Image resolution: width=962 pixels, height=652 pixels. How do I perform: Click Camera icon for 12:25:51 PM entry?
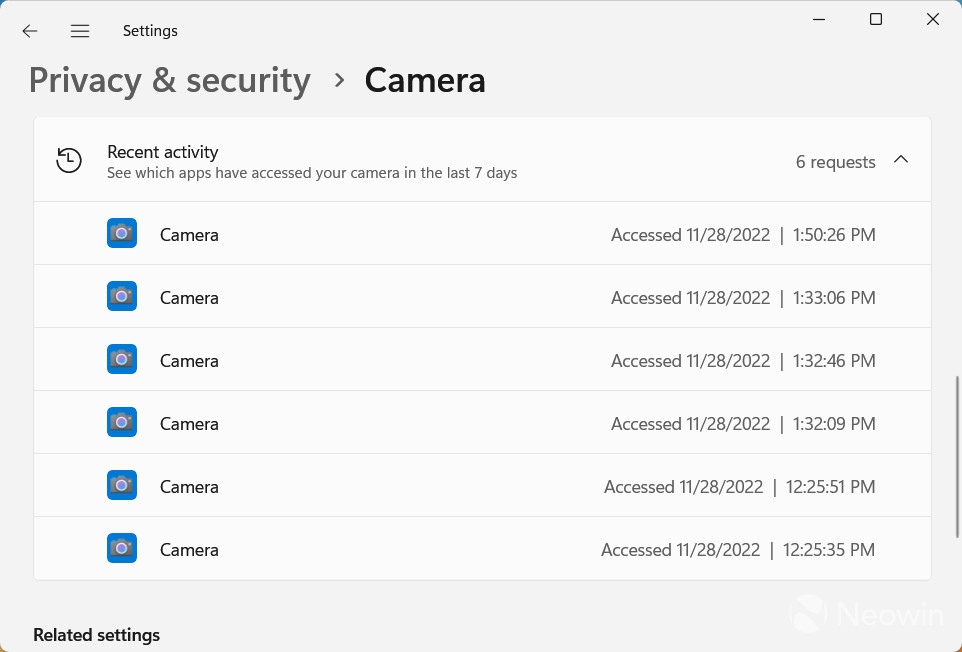[121, 485]
